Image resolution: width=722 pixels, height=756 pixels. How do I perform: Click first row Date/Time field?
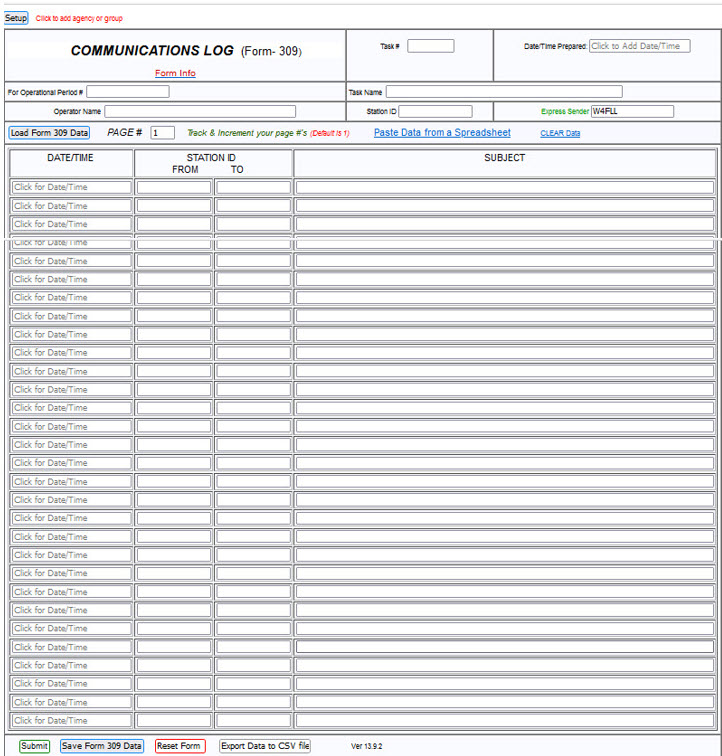(x=71, y=187)
